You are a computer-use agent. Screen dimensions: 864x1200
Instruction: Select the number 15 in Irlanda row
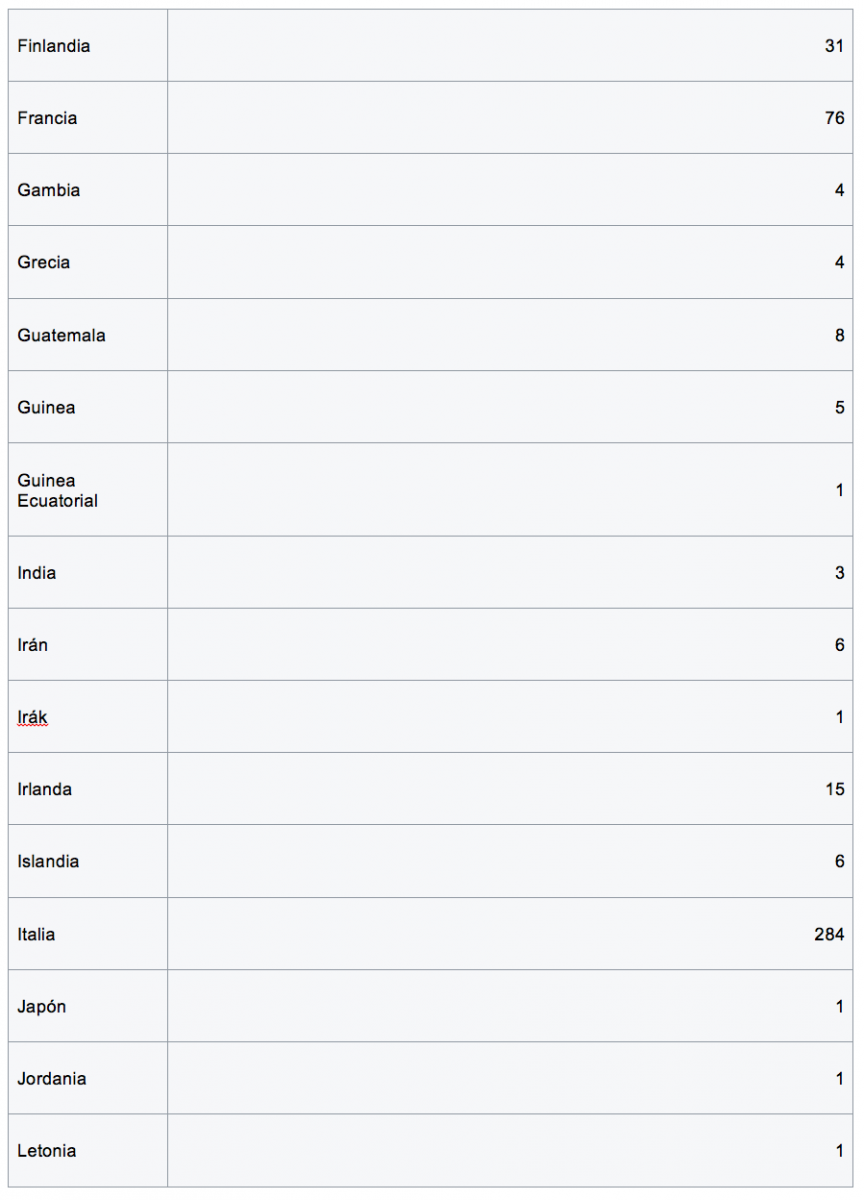tap(834, 789)
